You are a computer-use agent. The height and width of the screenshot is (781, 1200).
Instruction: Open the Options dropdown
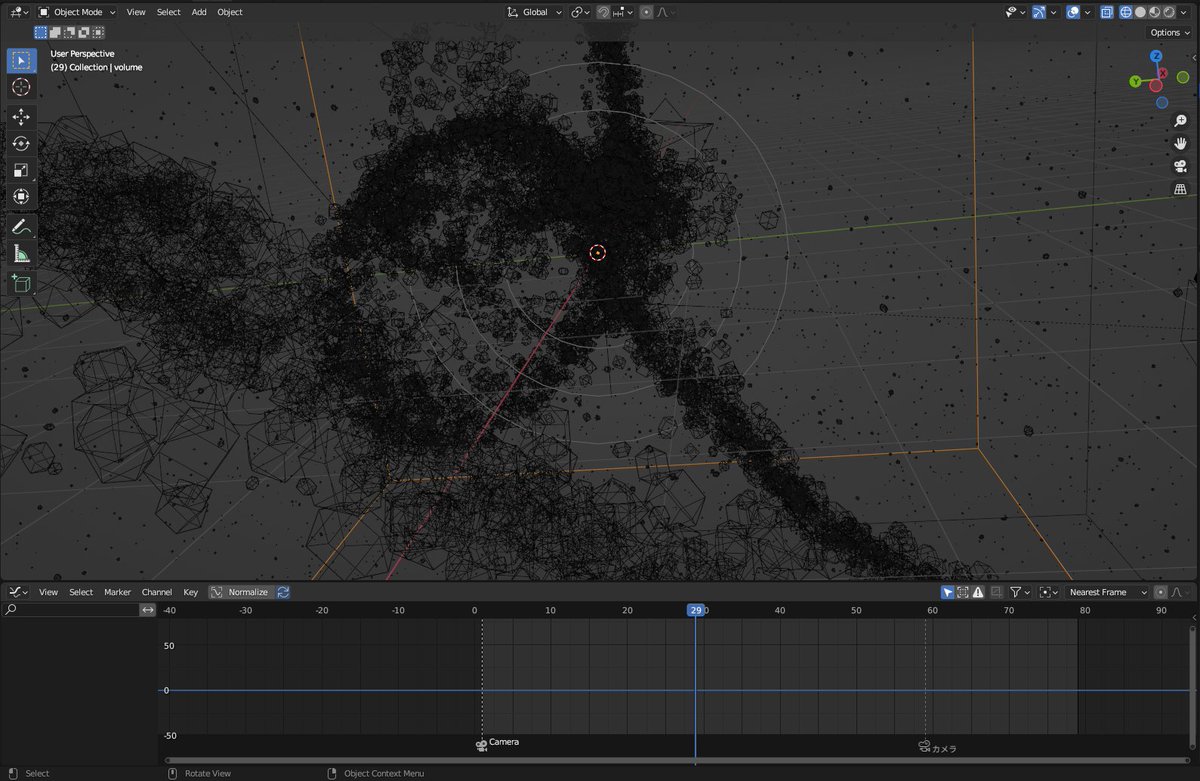click(1171, 32)
